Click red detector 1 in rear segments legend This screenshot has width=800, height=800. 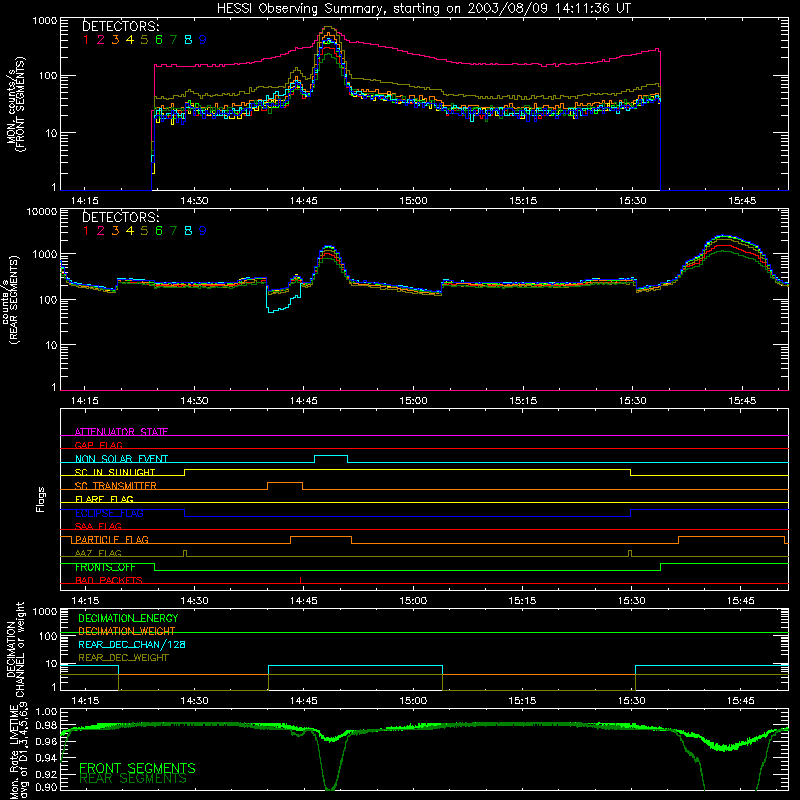point(86,231)
